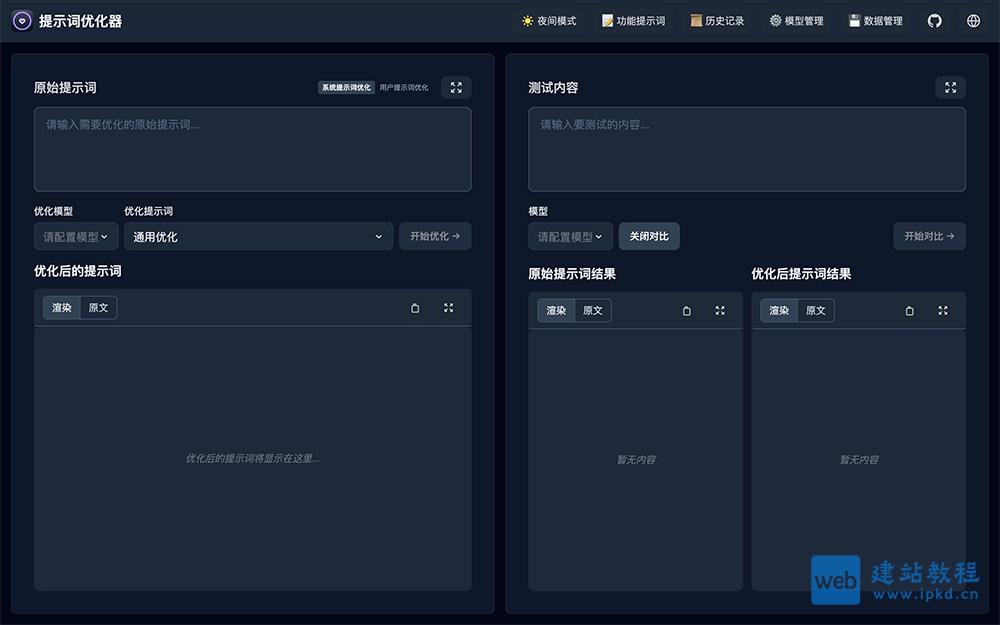Image resolution: width=1000 pixels, height=625 pixels.
Task: Select 用户提示词优化 mode
Action: coord(404,87)
